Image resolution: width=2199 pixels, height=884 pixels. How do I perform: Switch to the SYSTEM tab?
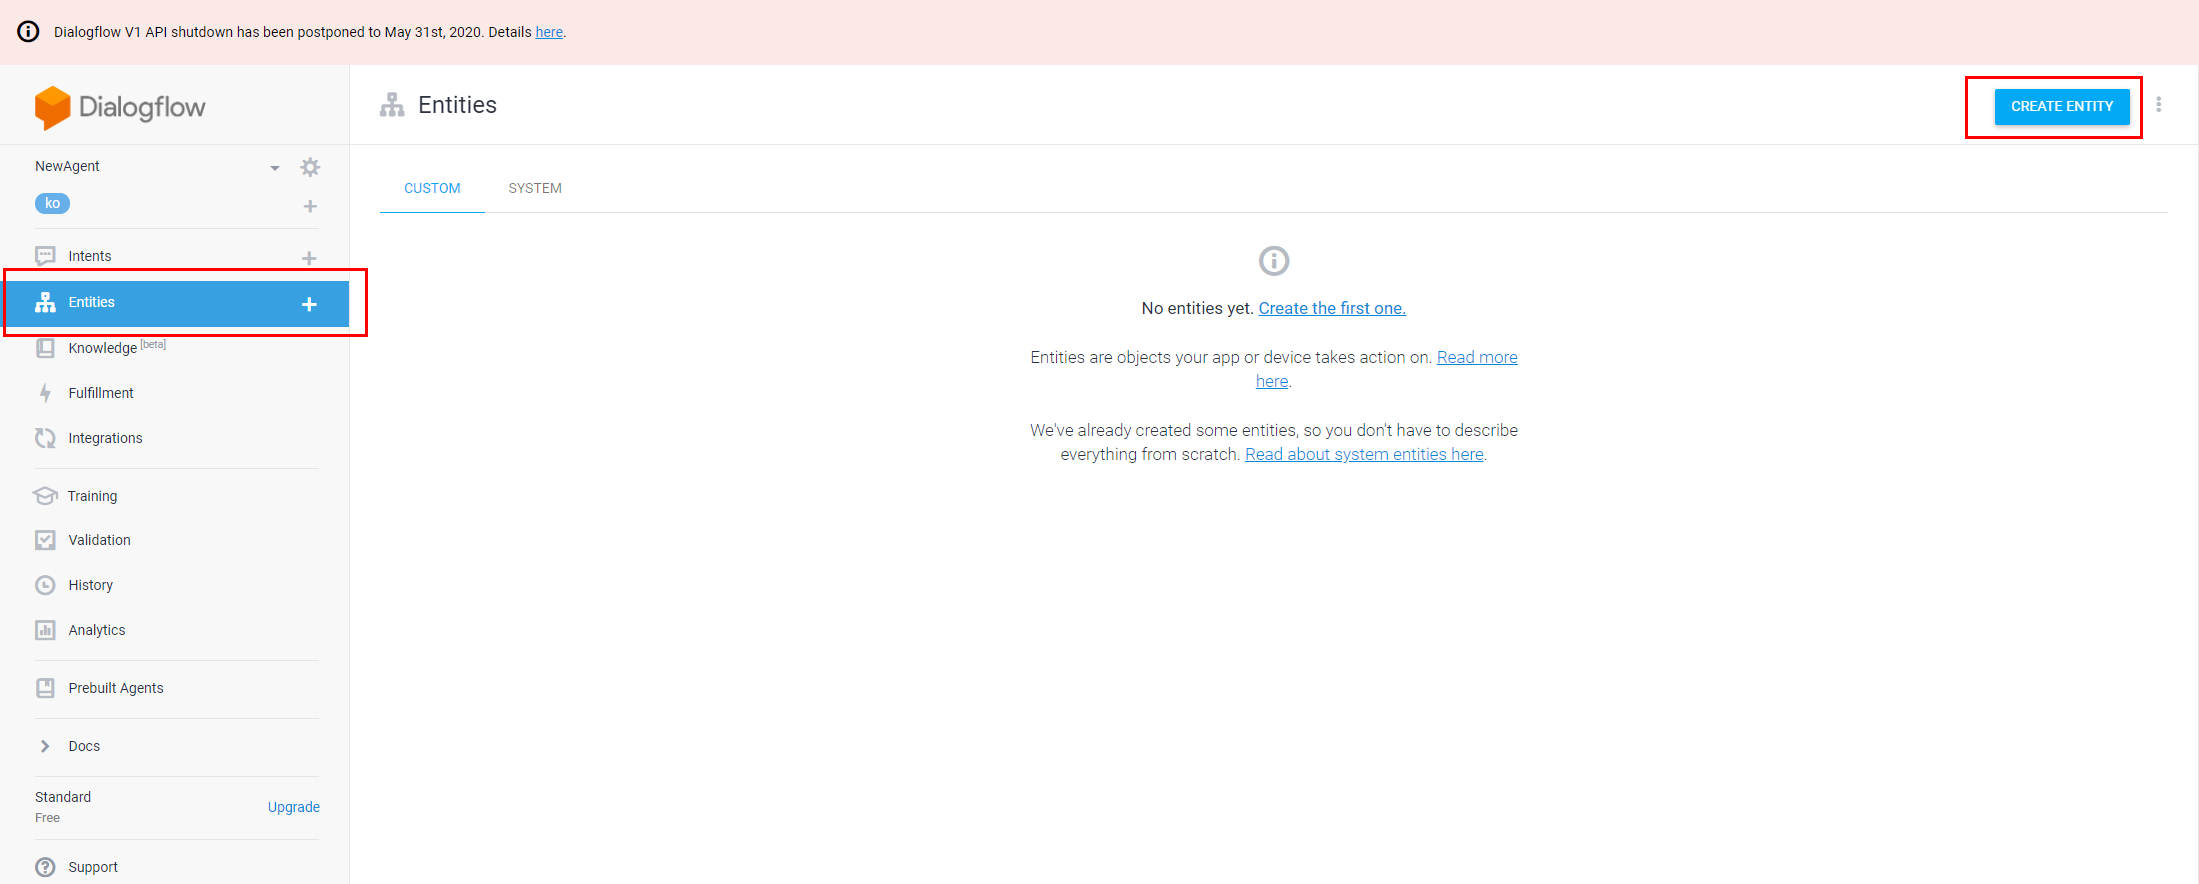click(535, 188)
